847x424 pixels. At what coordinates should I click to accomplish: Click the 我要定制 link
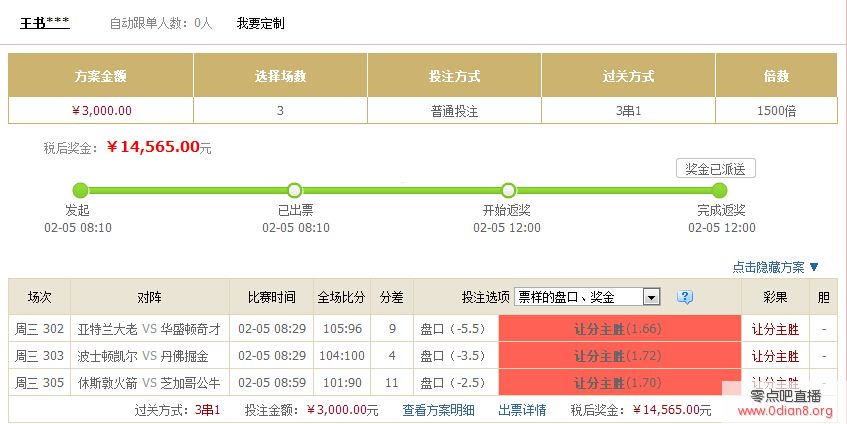(260, 23)
